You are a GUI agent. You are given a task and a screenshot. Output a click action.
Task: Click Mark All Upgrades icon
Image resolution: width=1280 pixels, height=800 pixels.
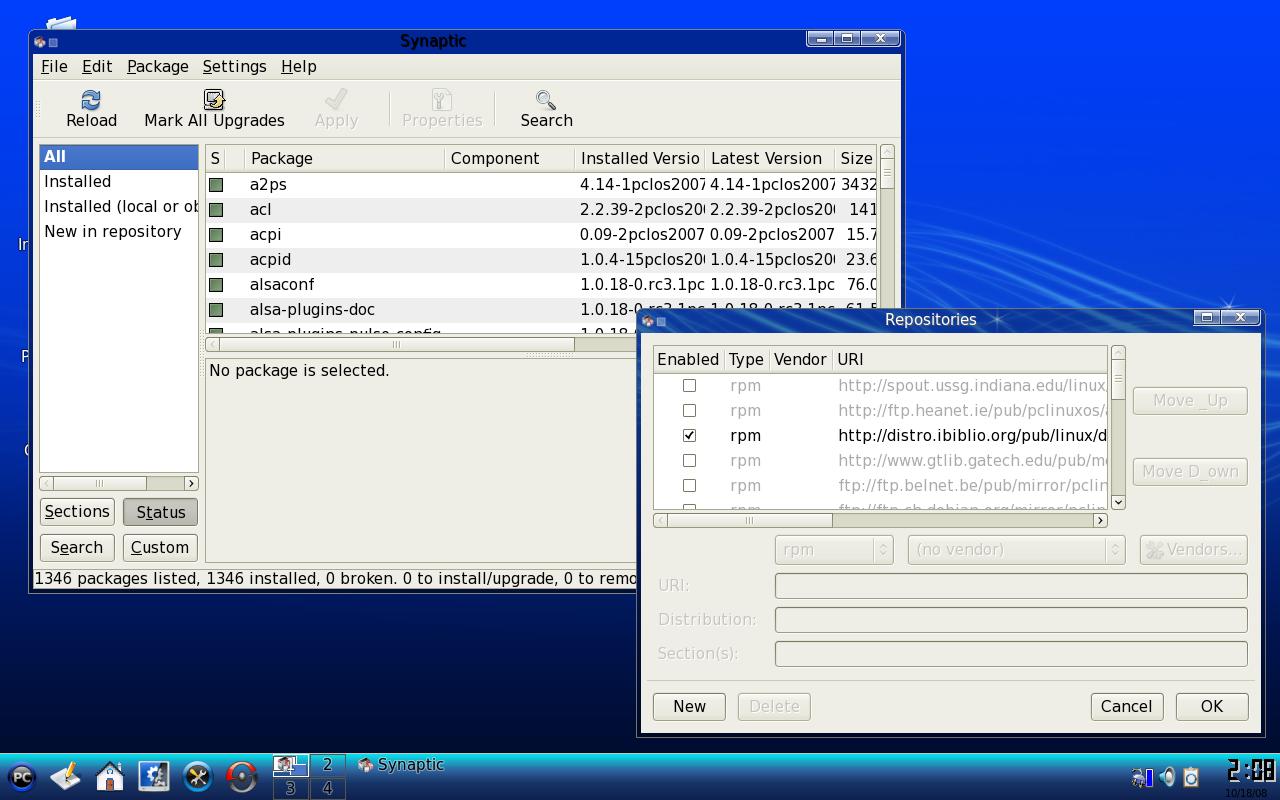point(214,100)
